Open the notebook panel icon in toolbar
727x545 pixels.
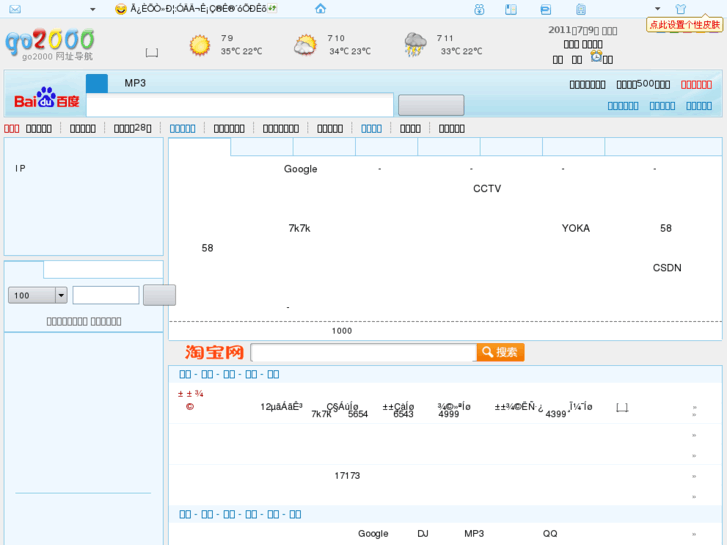pos(511,9)
